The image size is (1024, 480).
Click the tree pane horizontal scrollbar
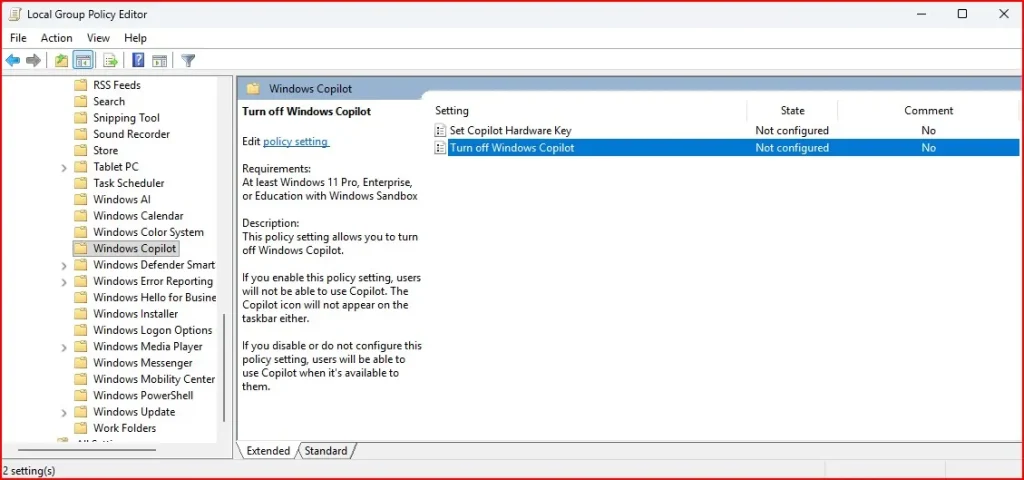(x=86, y=449)
